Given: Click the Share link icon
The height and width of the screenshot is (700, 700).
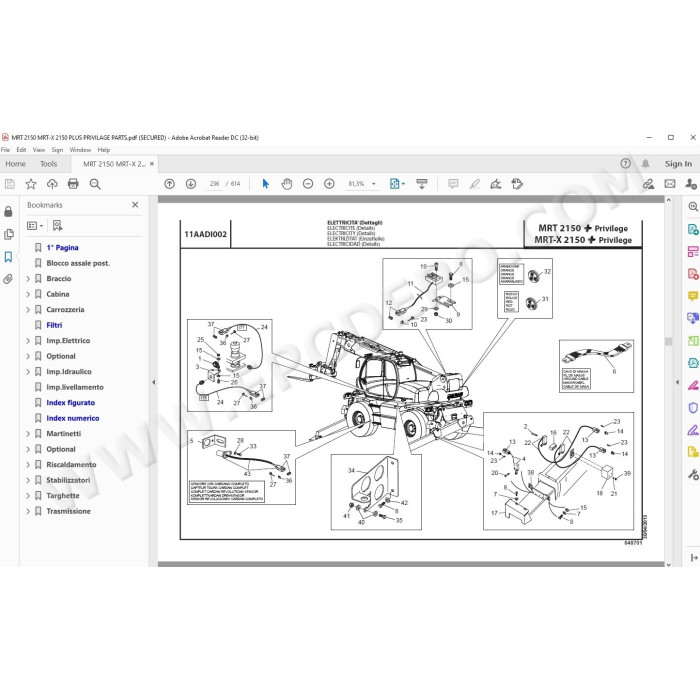Looking at the screenshot, I should 648,184.
